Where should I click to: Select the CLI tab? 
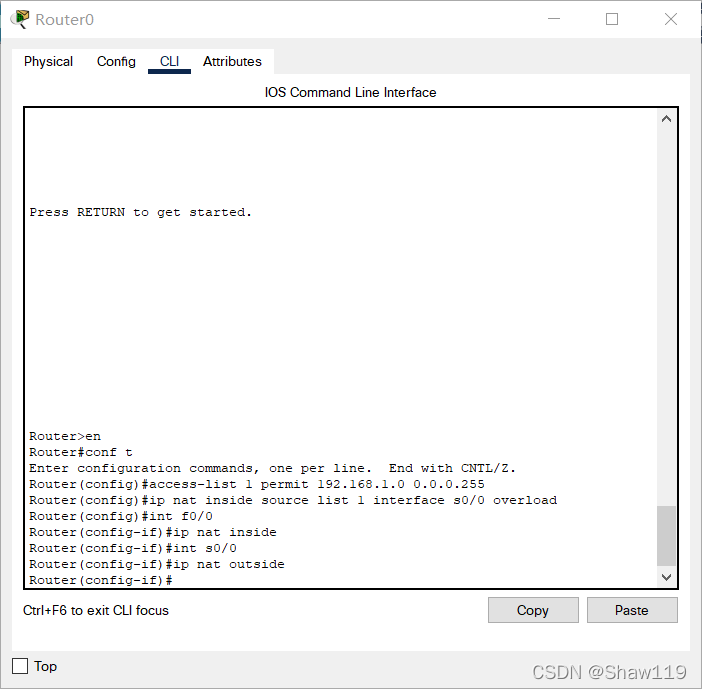pos(169,61)
